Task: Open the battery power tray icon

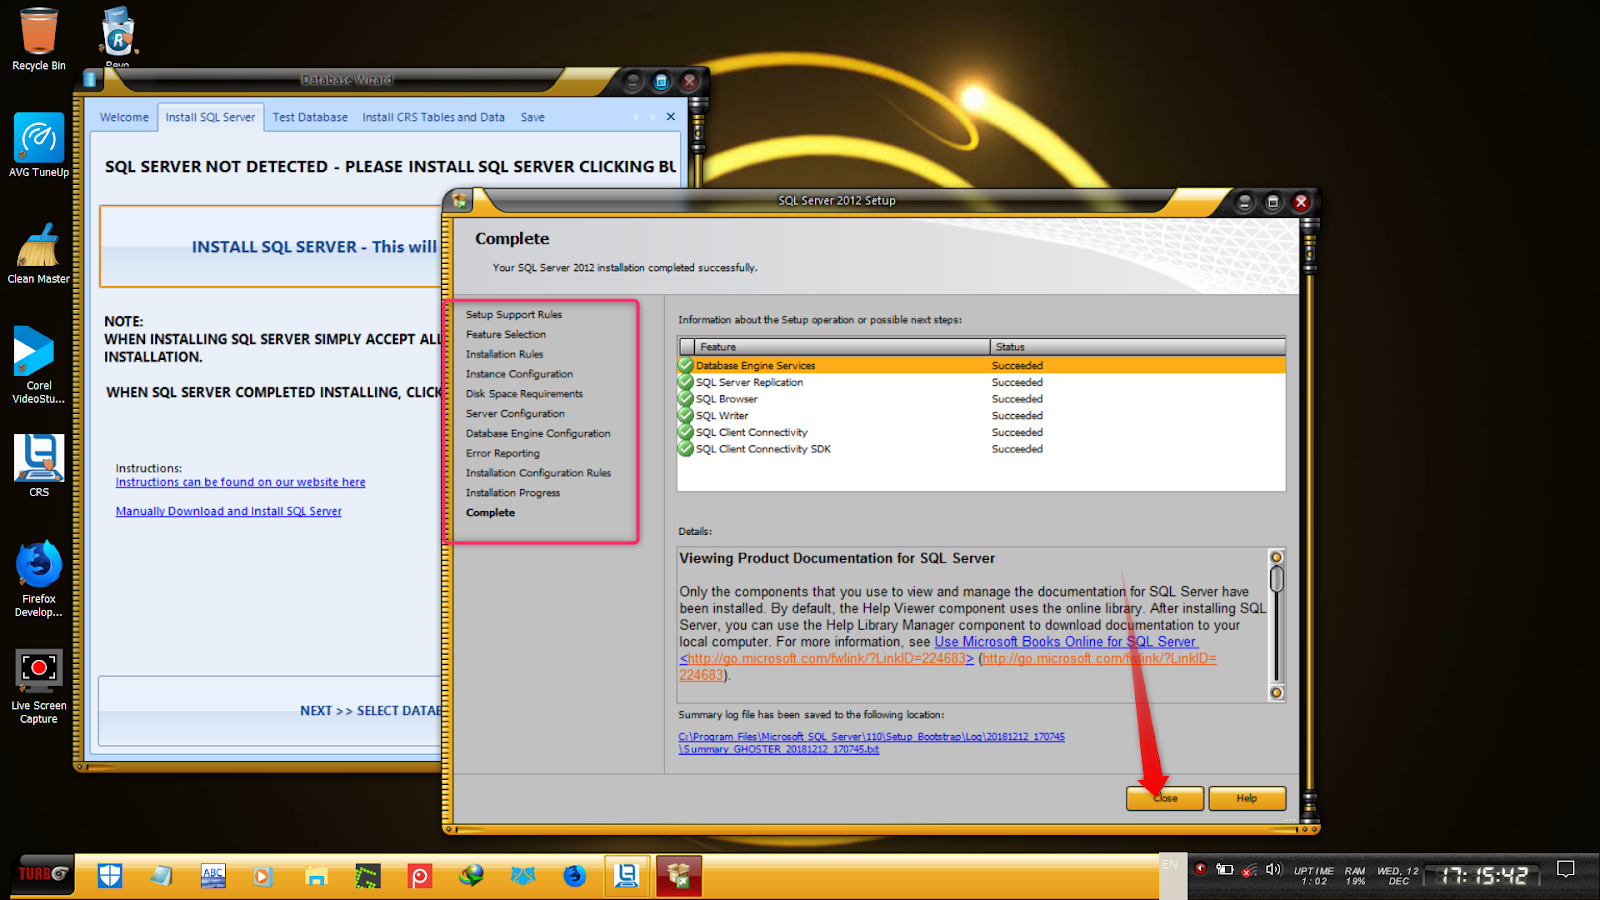Action: 1224,869
